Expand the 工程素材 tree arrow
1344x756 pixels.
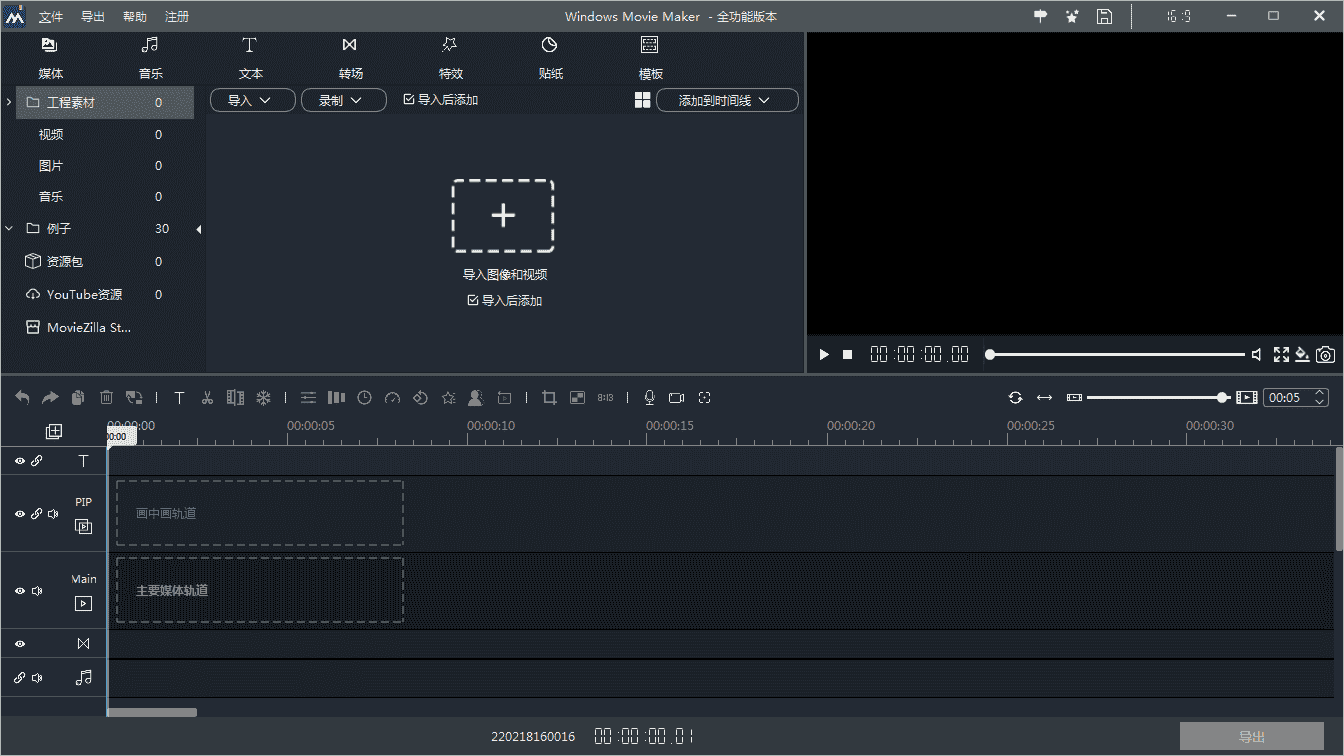coord(9,102)
